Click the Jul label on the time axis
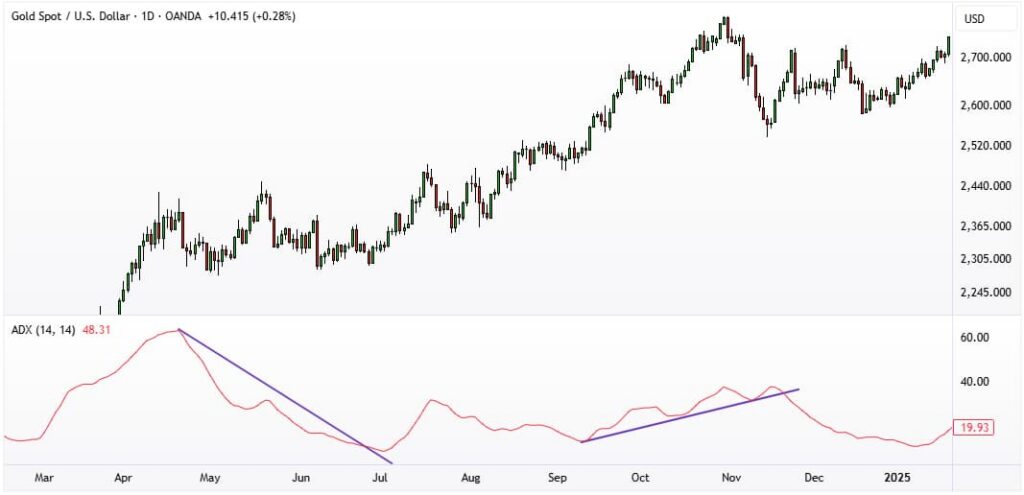Screen dimensions: 1024x495 (x=379, y=479)
